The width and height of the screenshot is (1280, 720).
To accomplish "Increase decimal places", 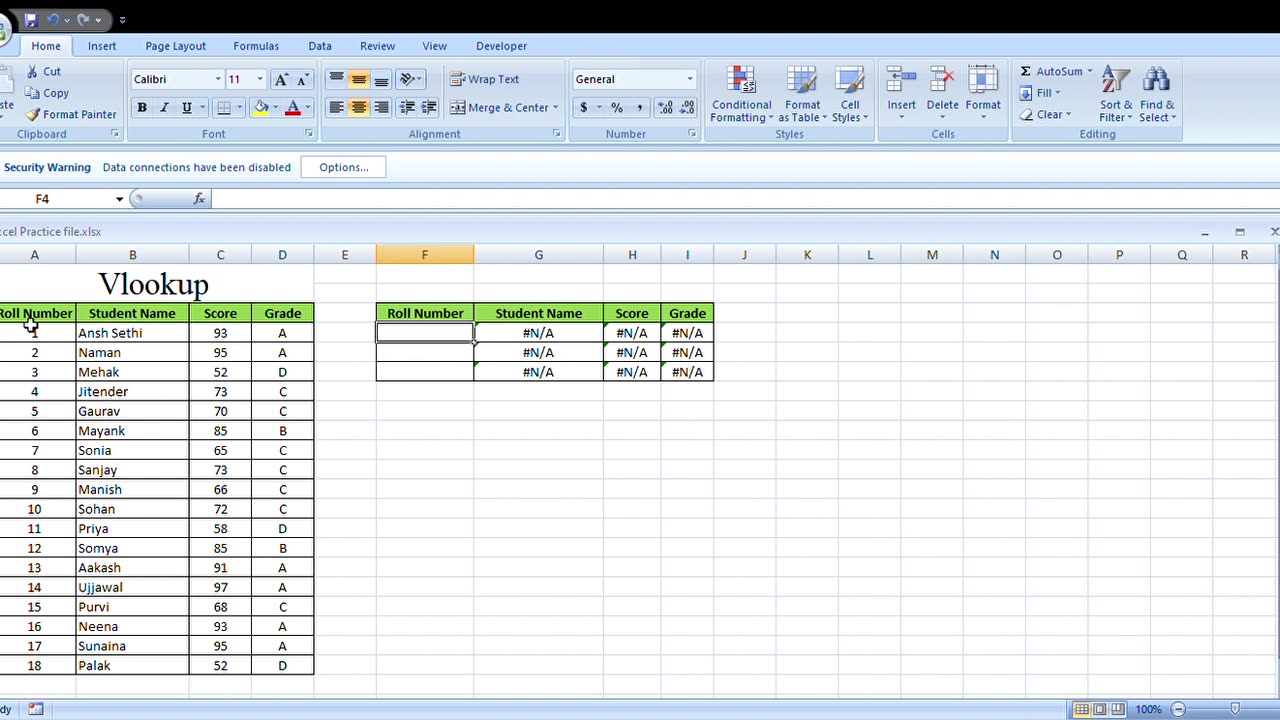I will point(666,108).
